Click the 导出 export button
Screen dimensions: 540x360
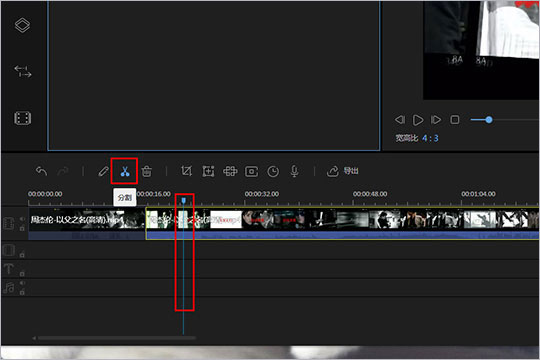(x=343, y=171)
